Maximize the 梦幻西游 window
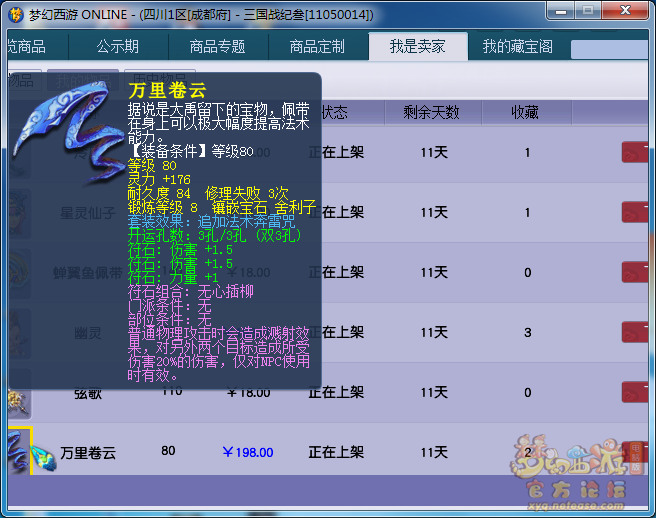The width and height of the screenshot is (656, 518). click(x=588, y=11)
